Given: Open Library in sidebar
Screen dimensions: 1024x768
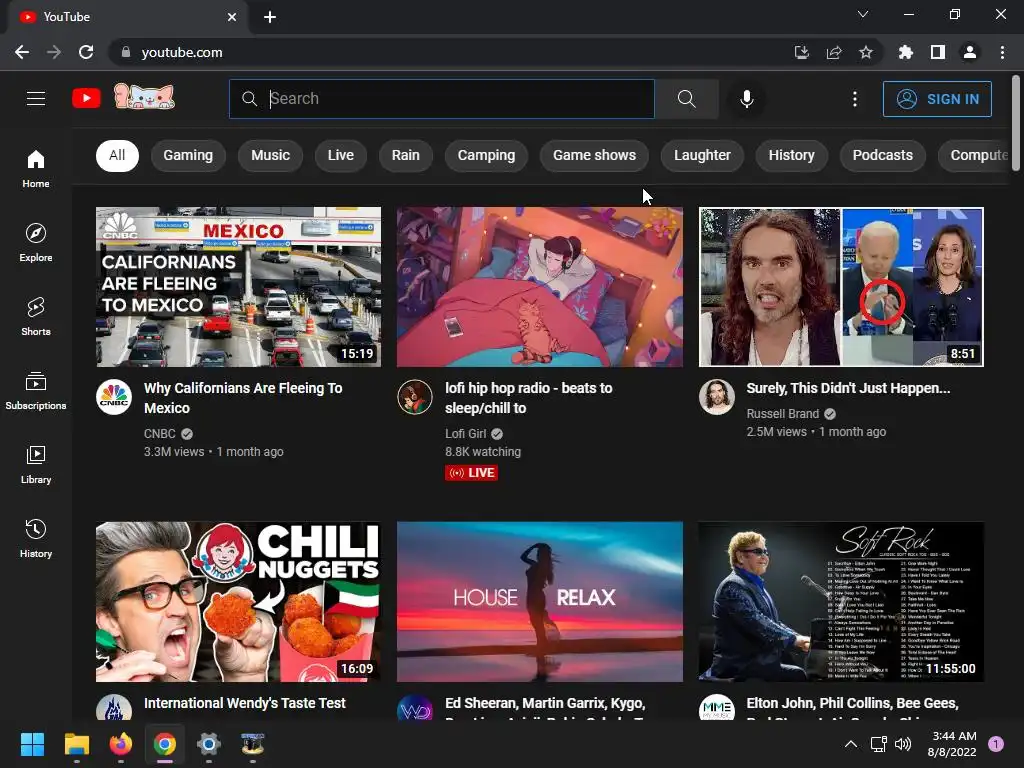Looking at the screenshot, I should 36,464.
